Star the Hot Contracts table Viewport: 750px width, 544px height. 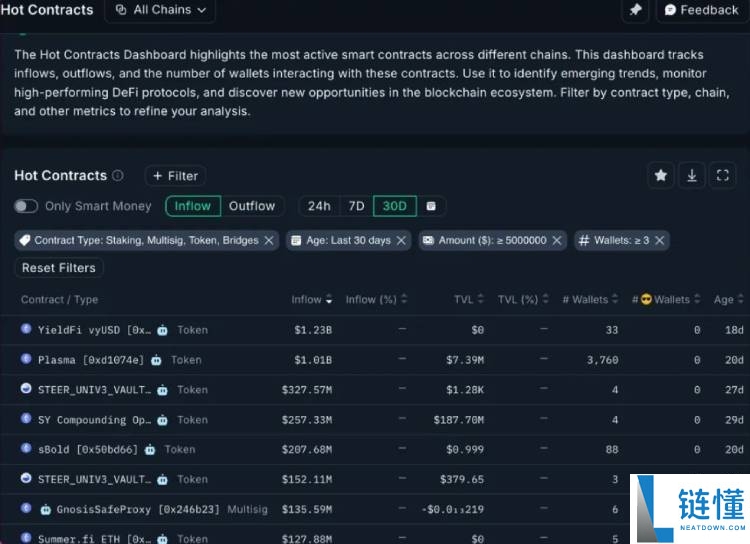point(661,175)
